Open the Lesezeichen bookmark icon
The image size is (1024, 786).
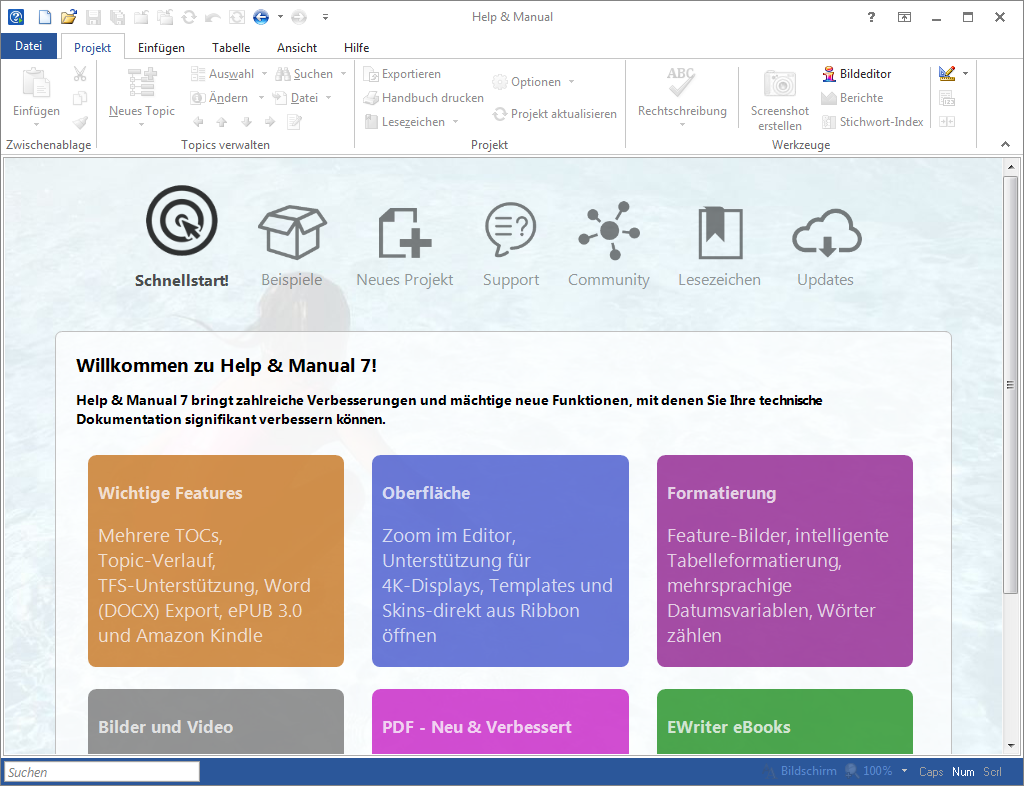tap(719, 231)
